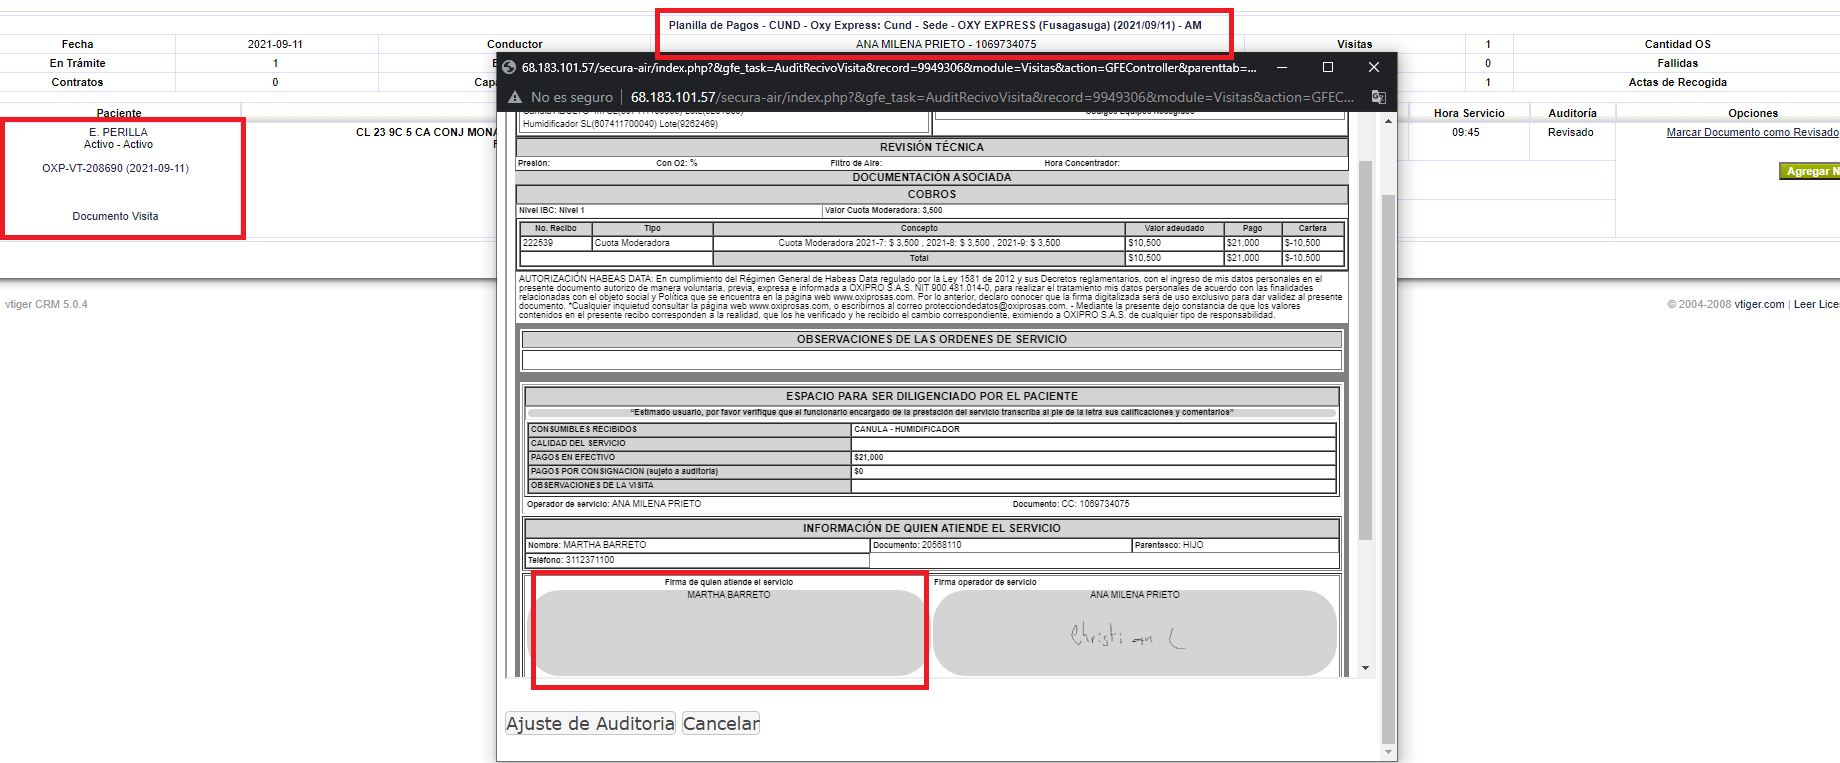Viewport: 1840px width, 763px height.
Task: Click 'Documento Visita' in patient cell
Action: tap(115, 216)
